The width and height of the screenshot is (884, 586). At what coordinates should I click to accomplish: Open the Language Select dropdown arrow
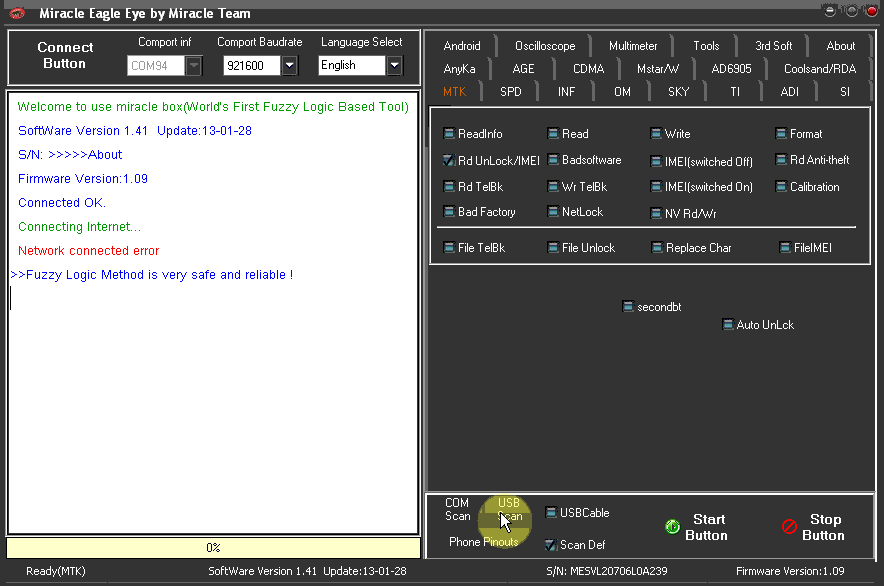tap(395, 65)
